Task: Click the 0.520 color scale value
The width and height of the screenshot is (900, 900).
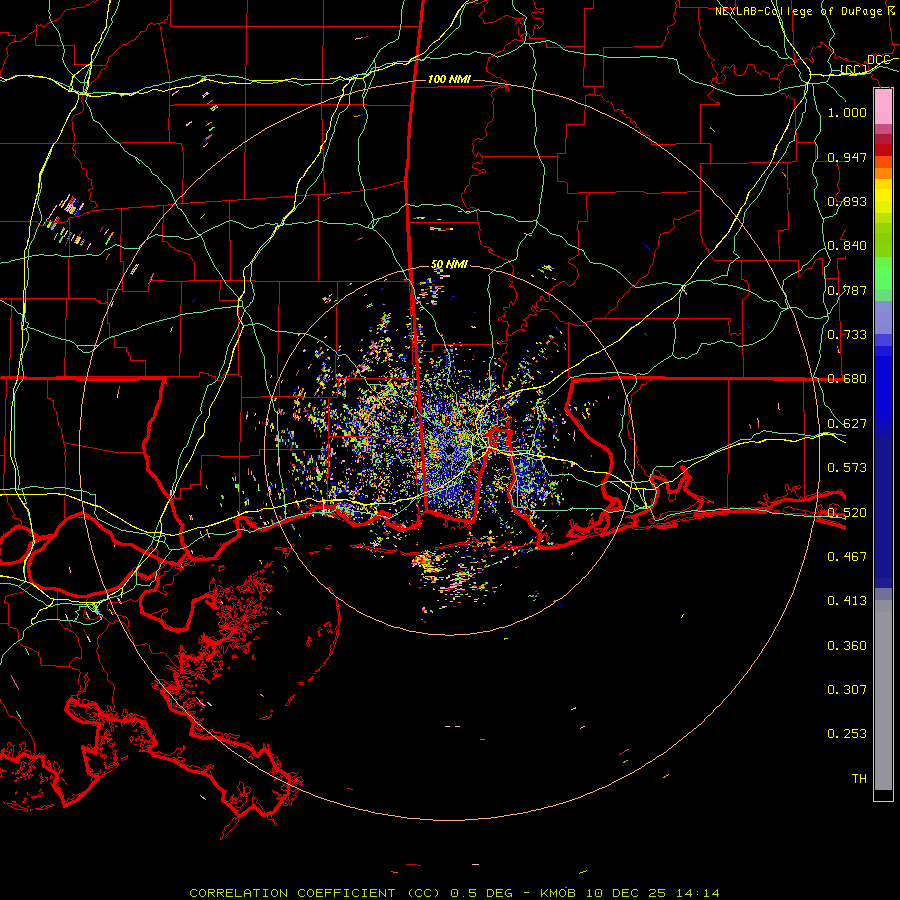Action: pos(847,513)
